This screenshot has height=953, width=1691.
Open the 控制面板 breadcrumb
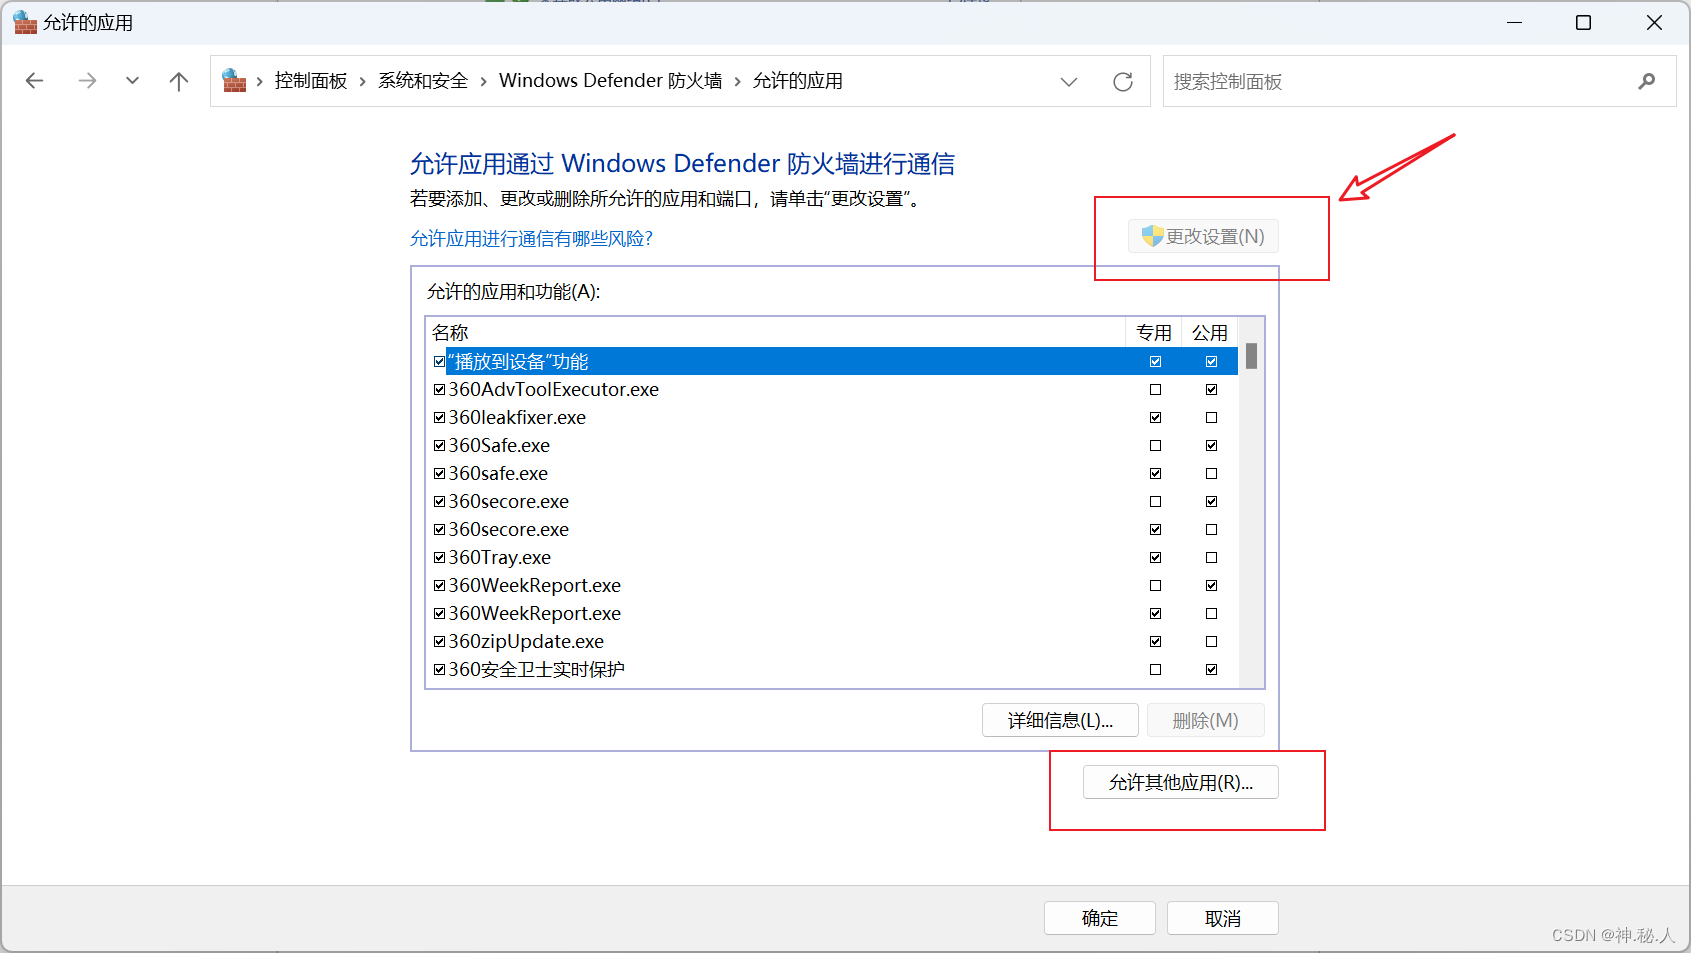click(311, 81)
